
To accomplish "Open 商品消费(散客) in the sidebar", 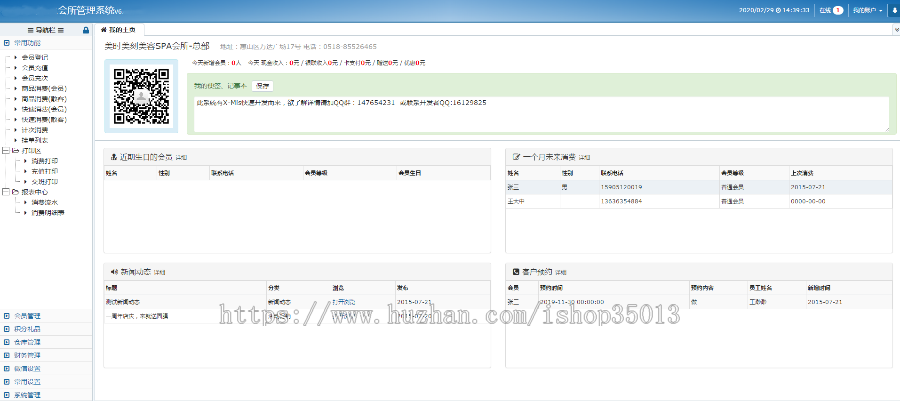I will [x=44, y=99].
